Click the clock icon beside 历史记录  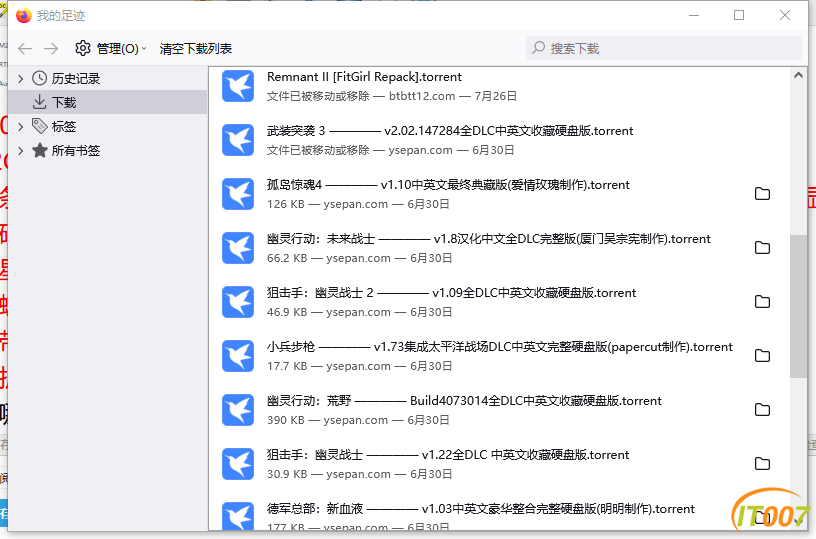click(x=40, y=79)
